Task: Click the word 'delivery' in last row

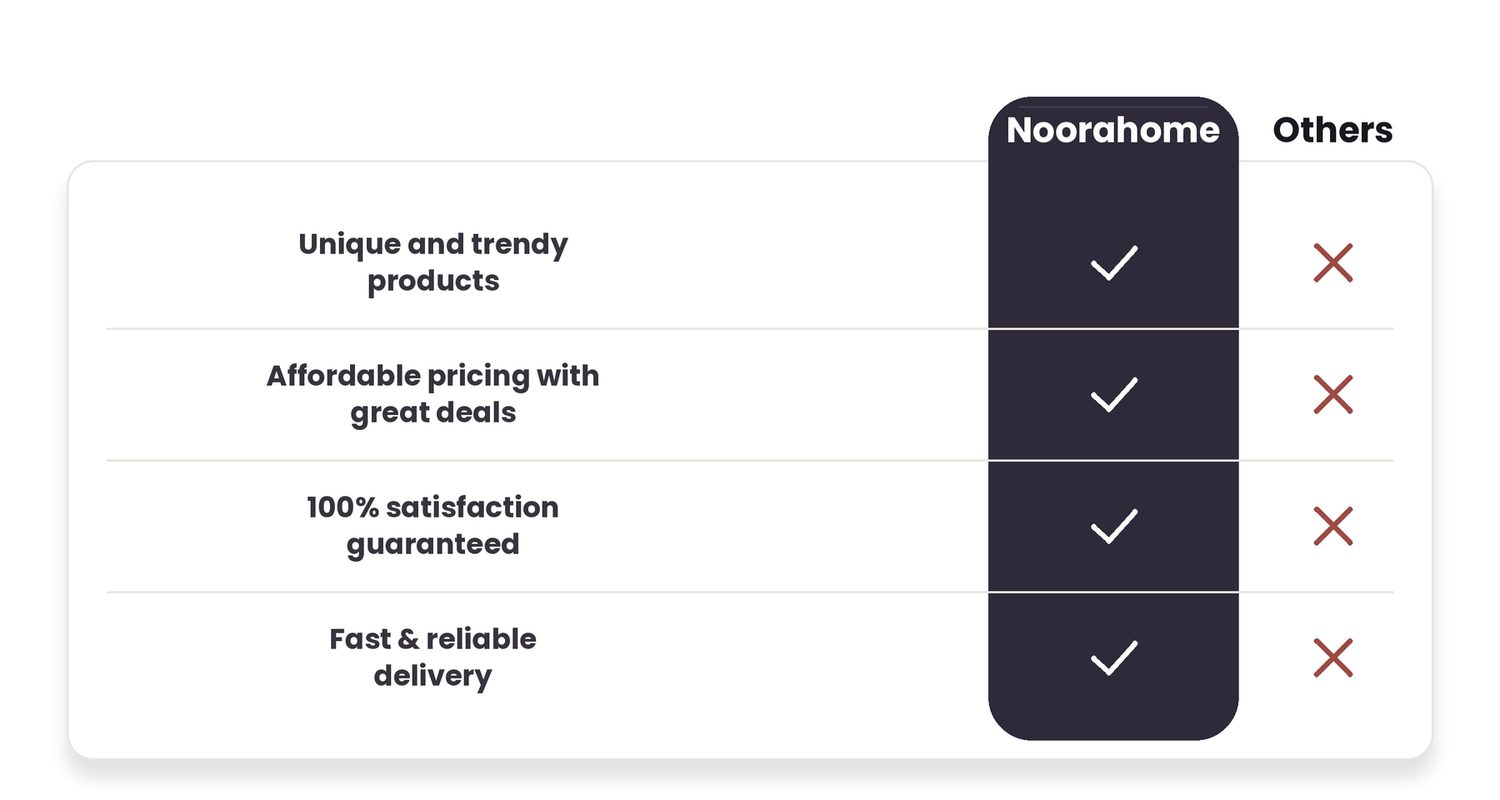Action: 433,677
